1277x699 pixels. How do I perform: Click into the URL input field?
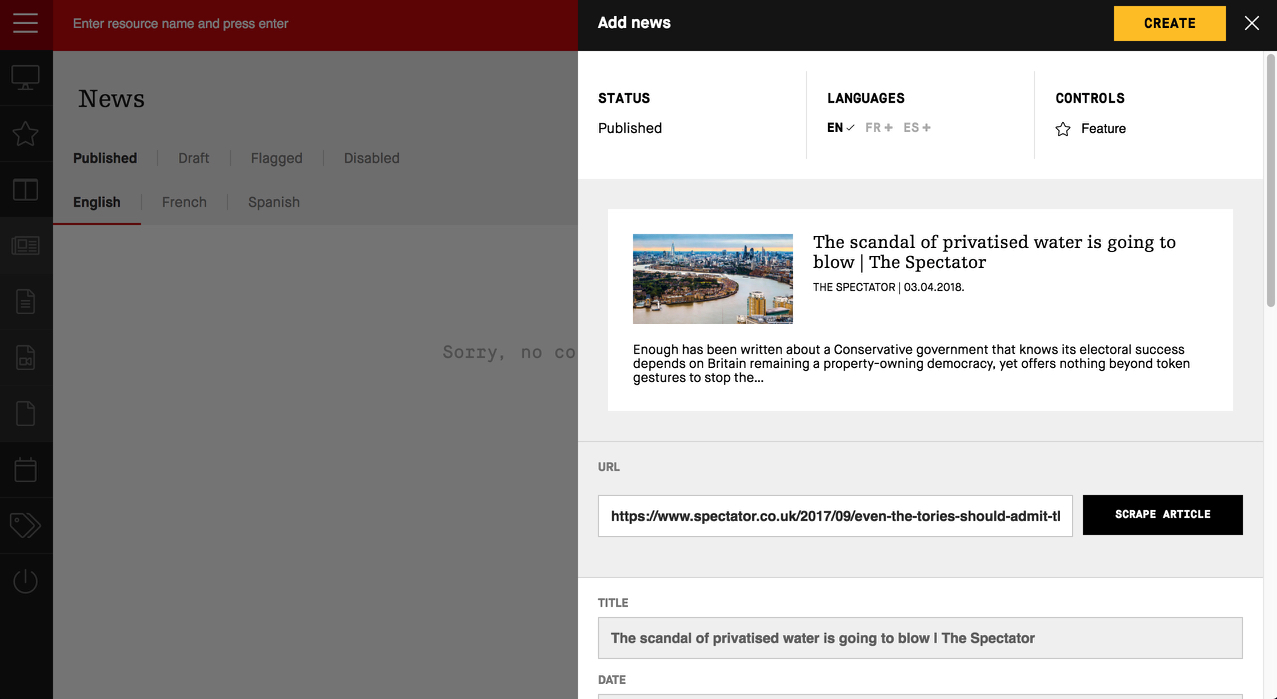click(835, 516)
